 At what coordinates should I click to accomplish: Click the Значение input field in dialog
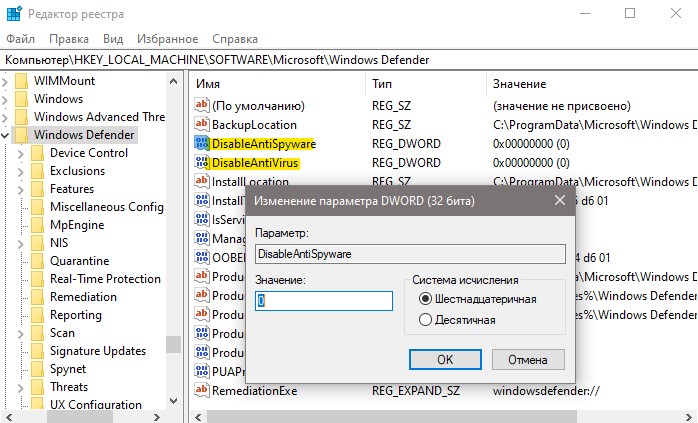[x=324, y=301]
